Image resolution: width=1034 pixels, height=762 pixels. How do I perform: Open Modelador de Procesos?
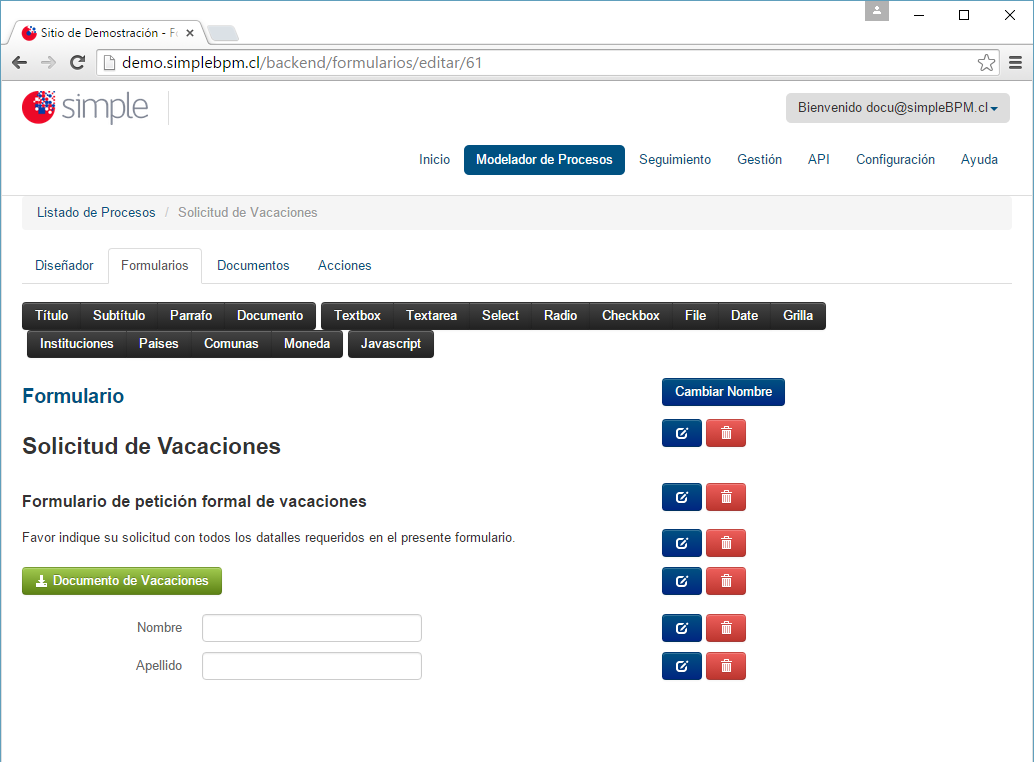point(544,160)
